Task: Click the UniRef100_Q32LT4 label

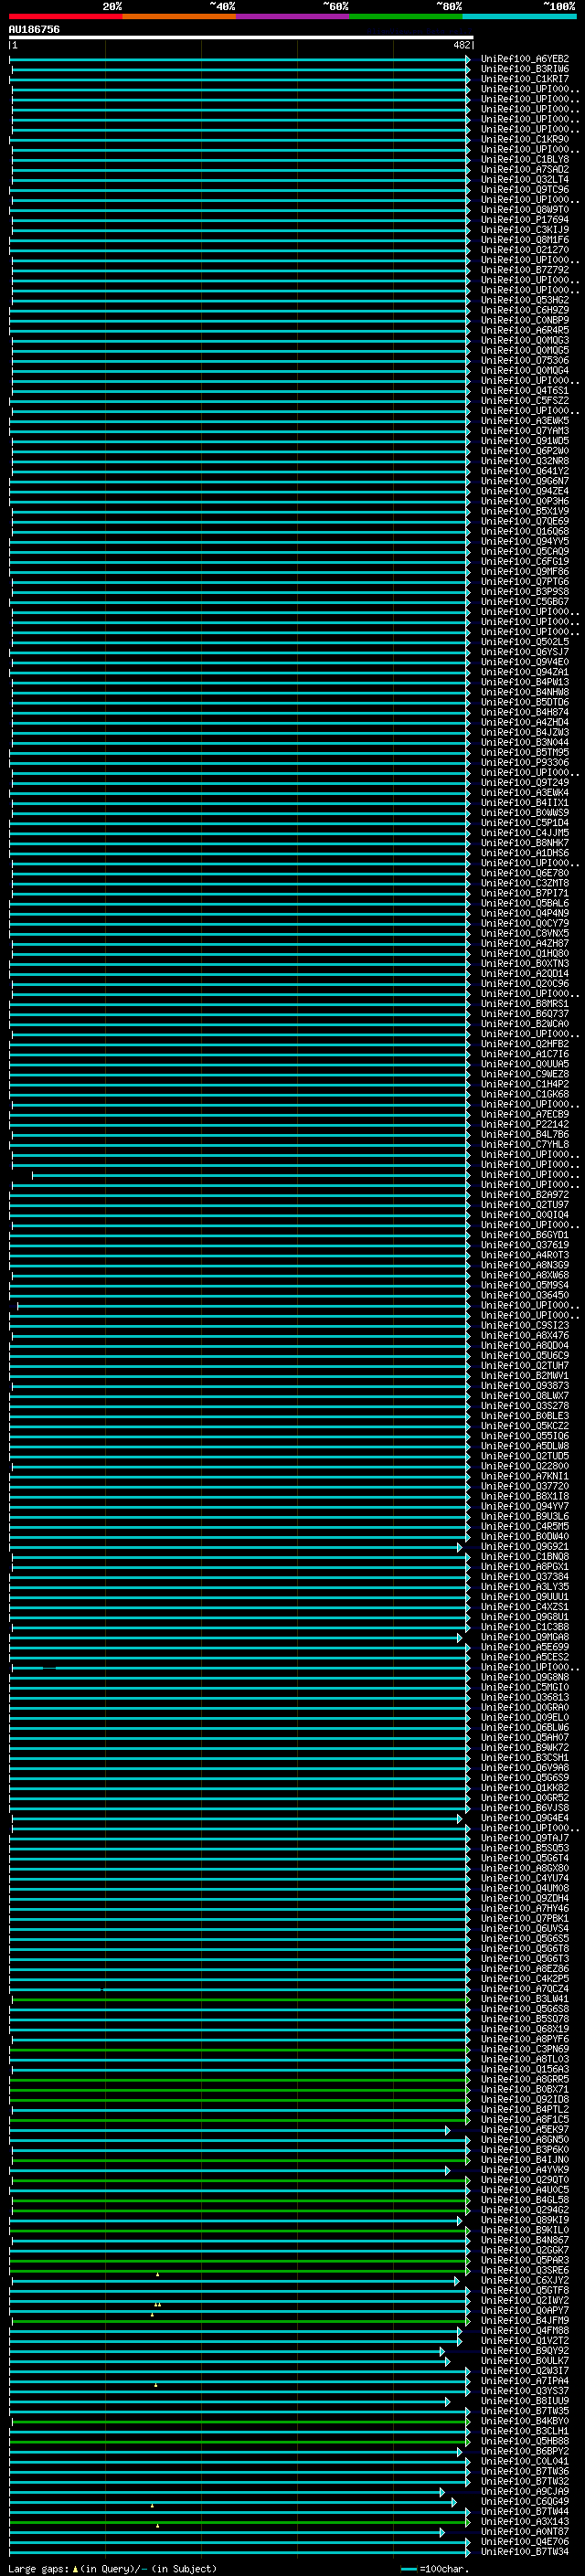Action: 525,180
